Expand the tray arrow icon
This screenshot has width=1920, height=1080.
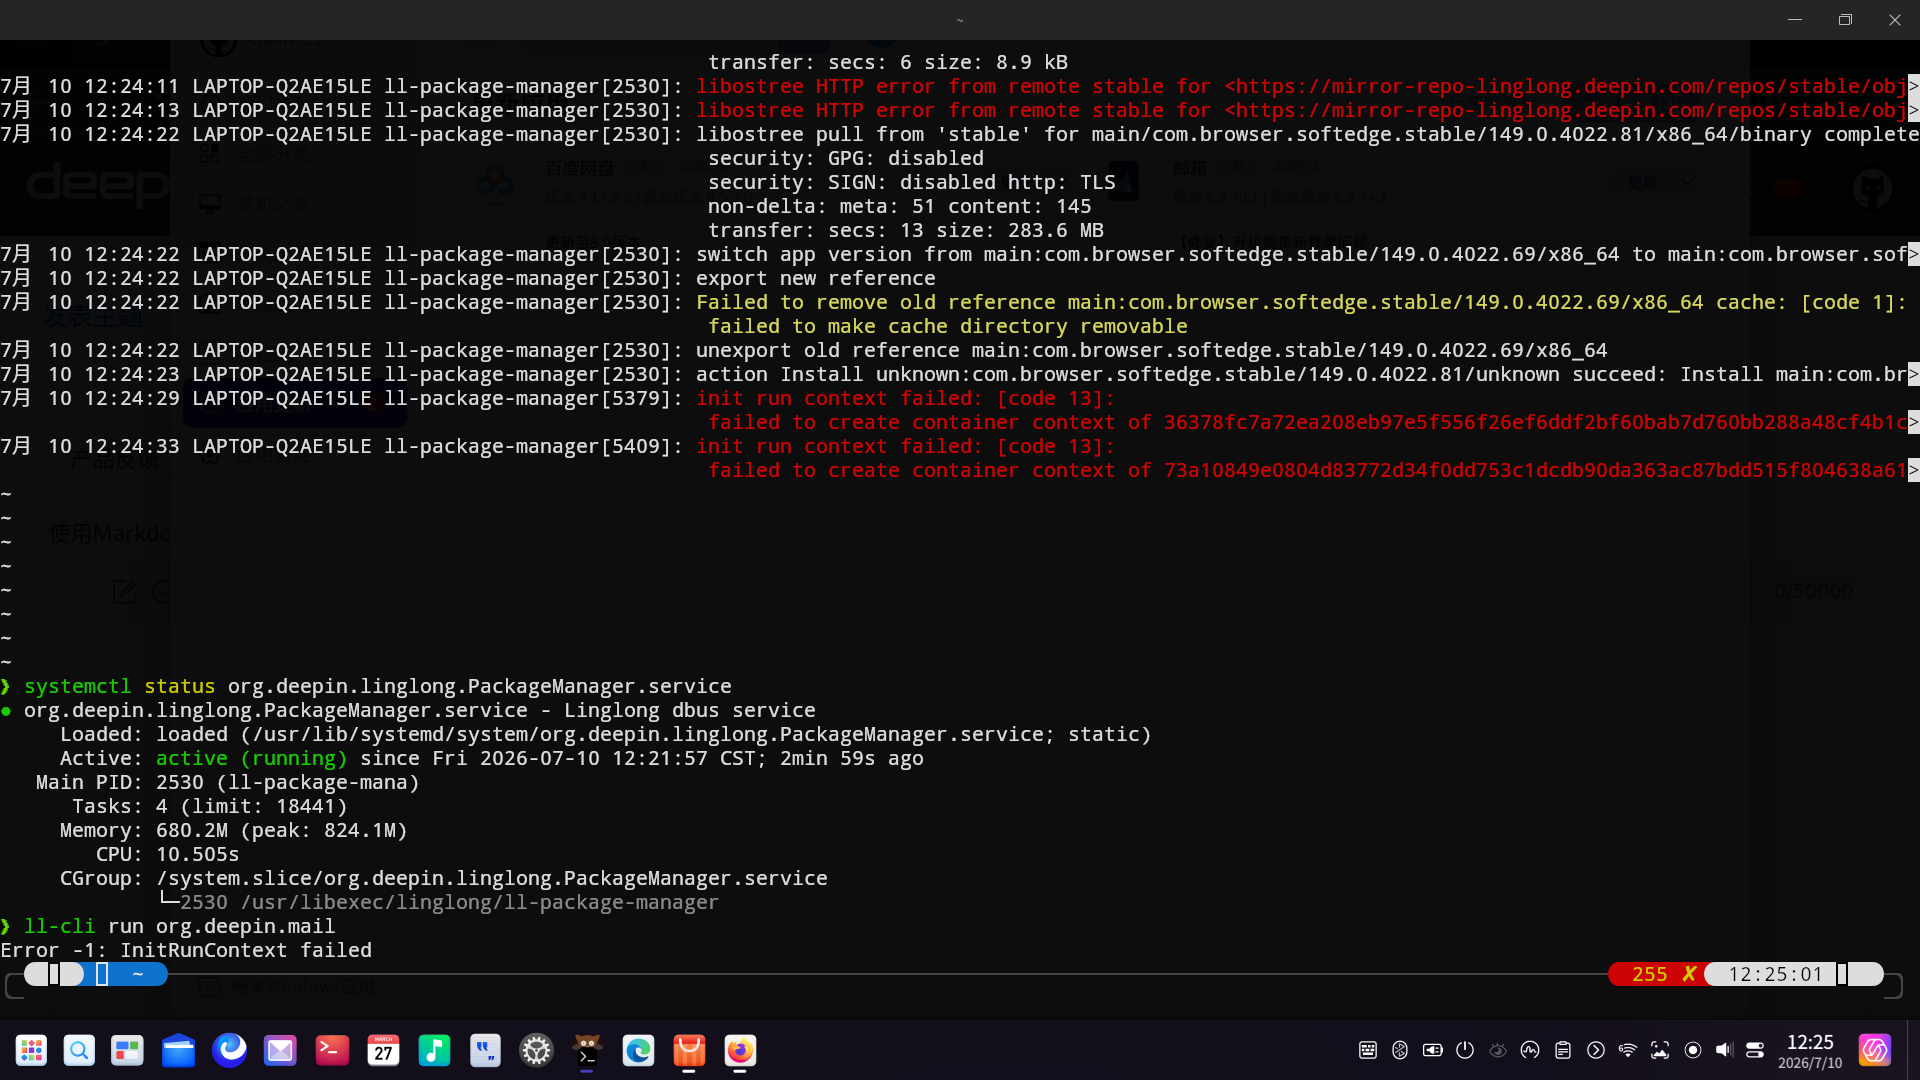pos(1596,1050)
